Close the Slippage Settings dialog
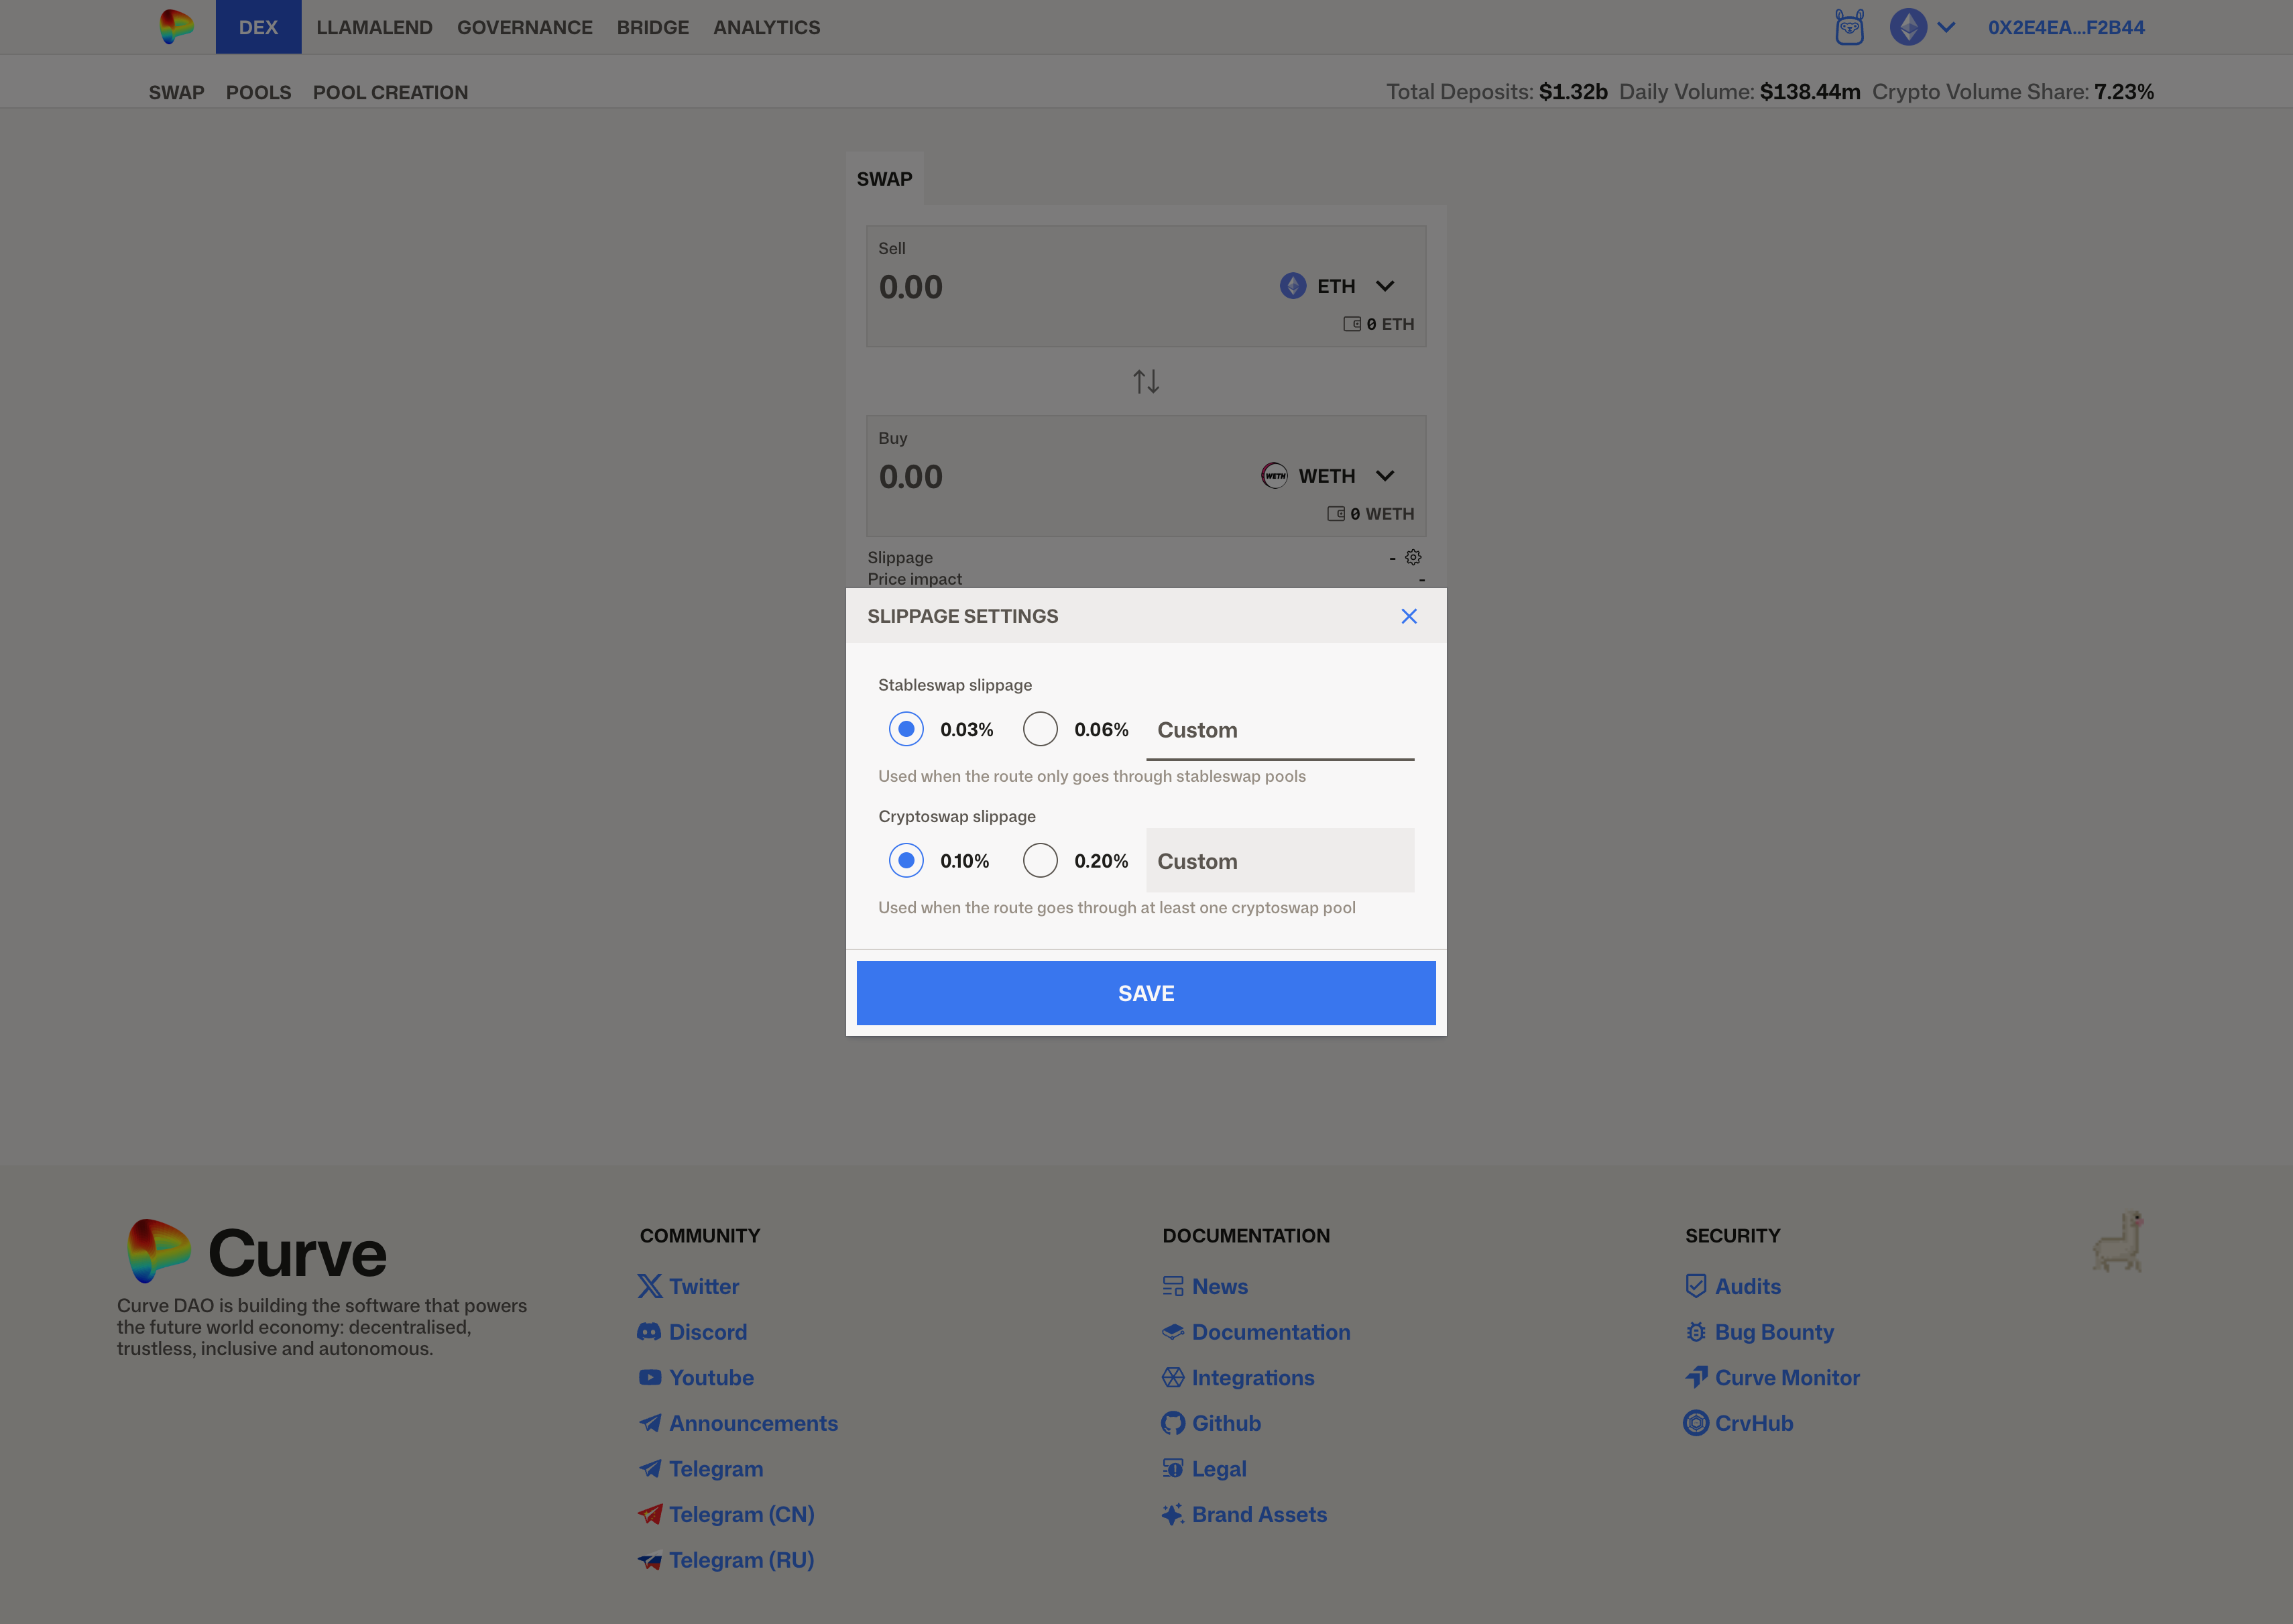This screenshot has height=1624, width=2293. 1409,616
